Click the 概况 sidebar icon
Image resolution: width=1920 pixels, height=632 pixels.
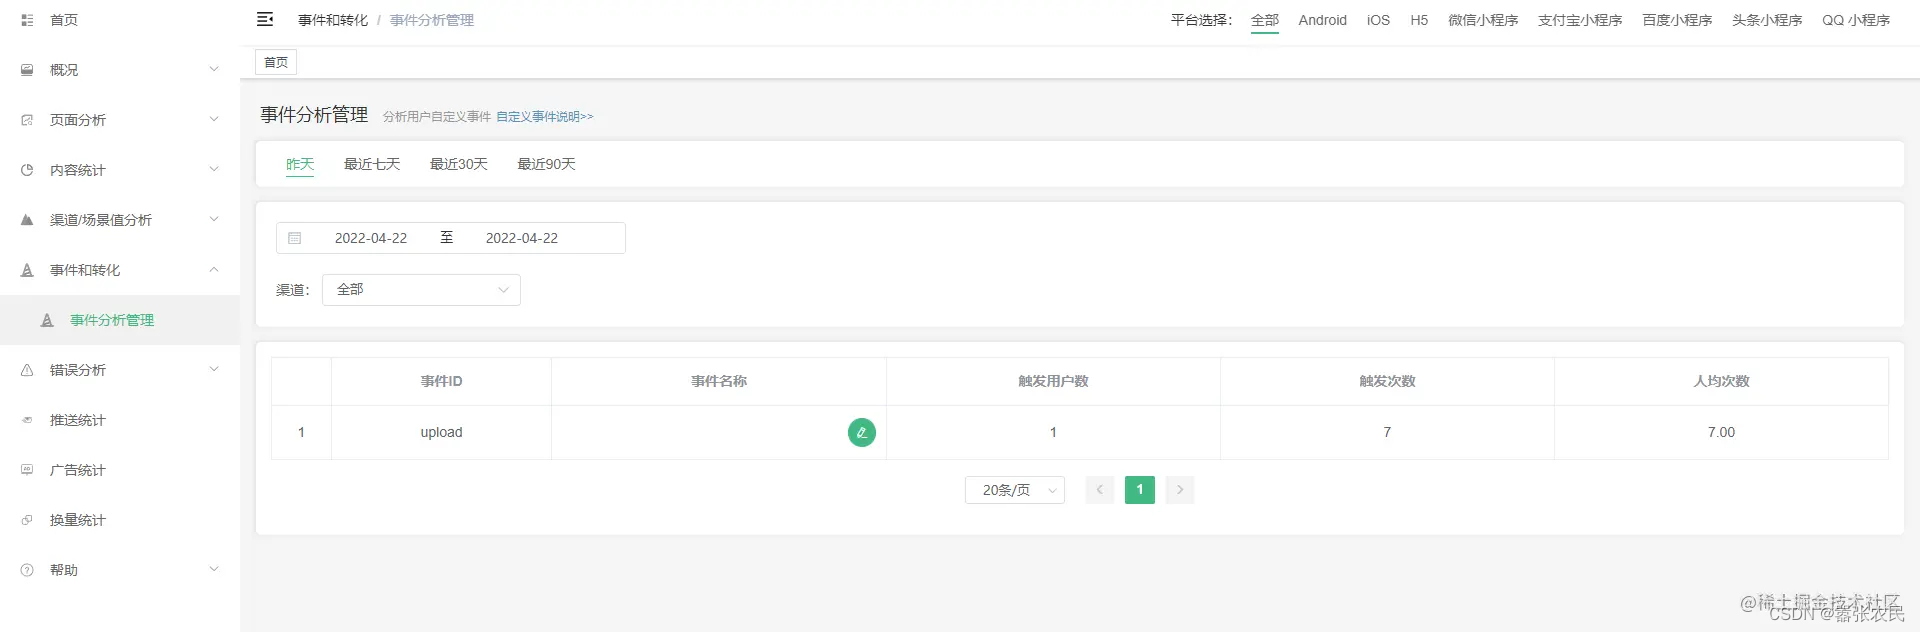tap(27, 70)
